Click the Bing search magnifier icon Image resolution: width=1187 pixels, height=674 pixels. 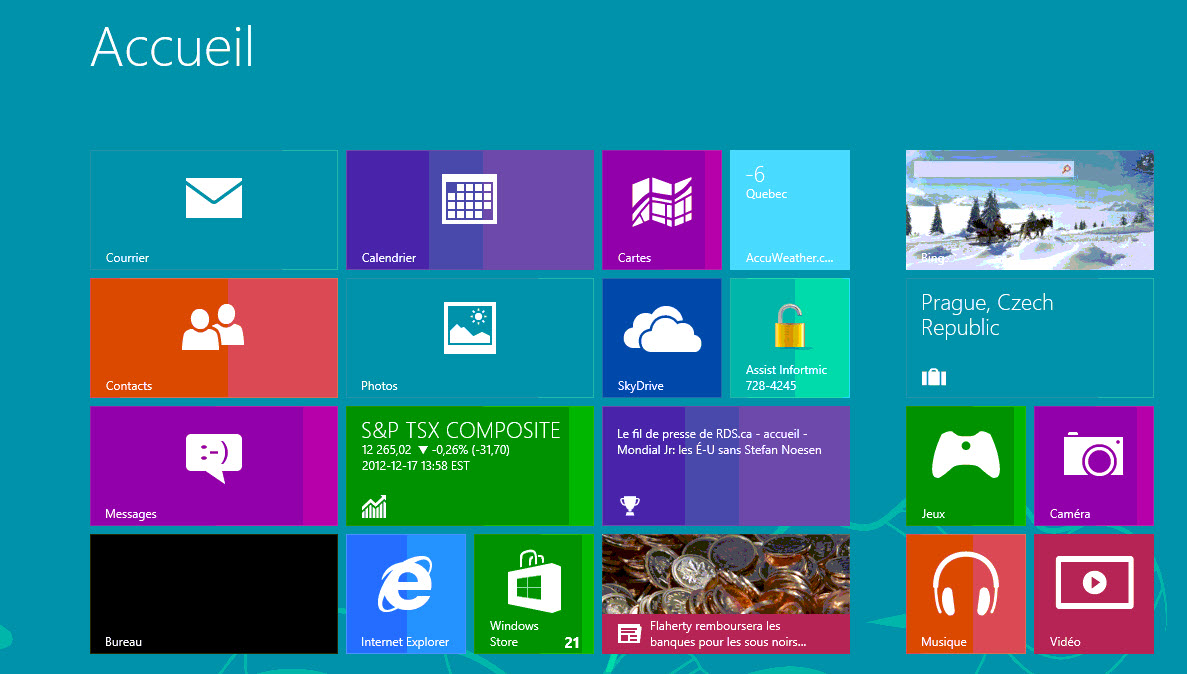pyautogui.click(x=1067, y=169)
